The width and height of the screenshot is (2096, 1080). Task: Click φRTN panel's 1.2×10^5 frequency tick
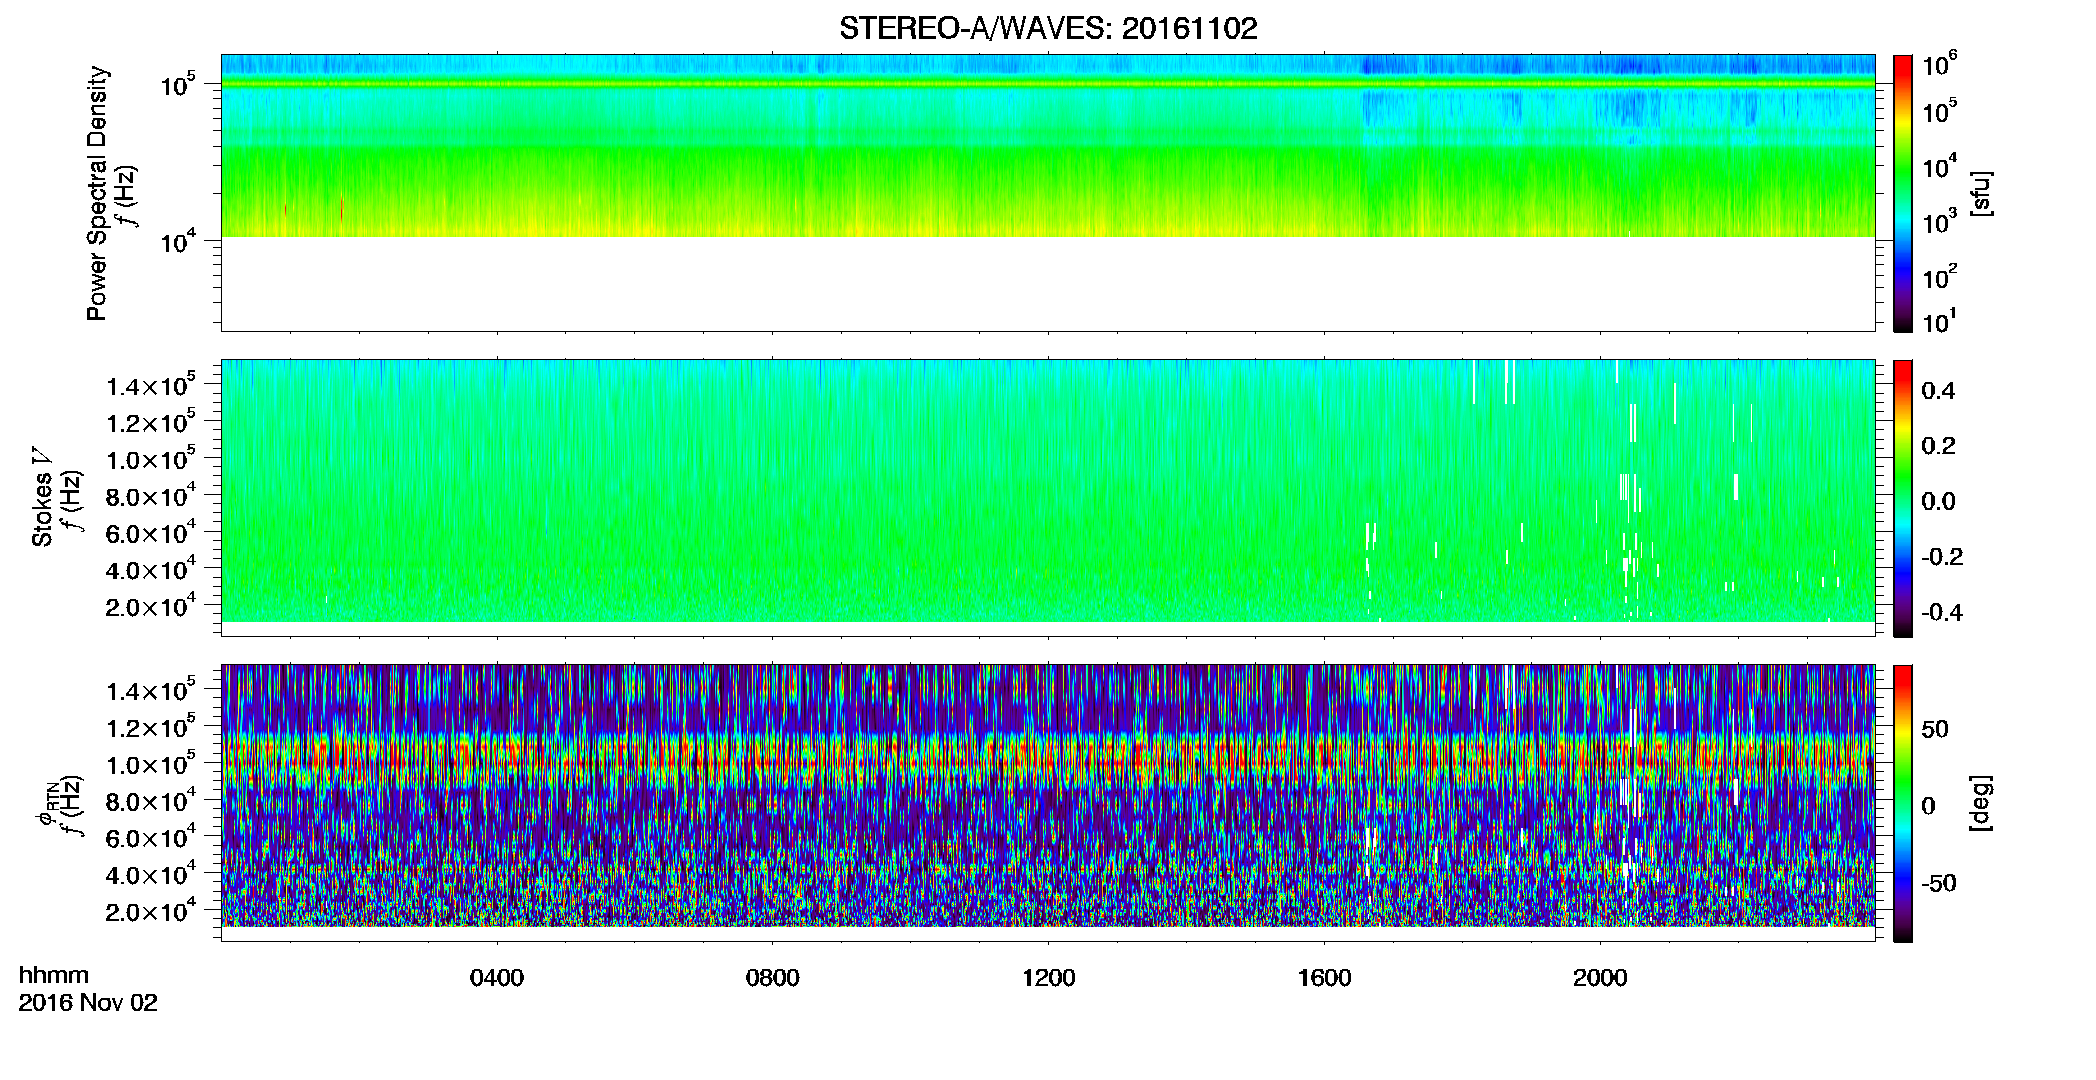coord(151,727)
